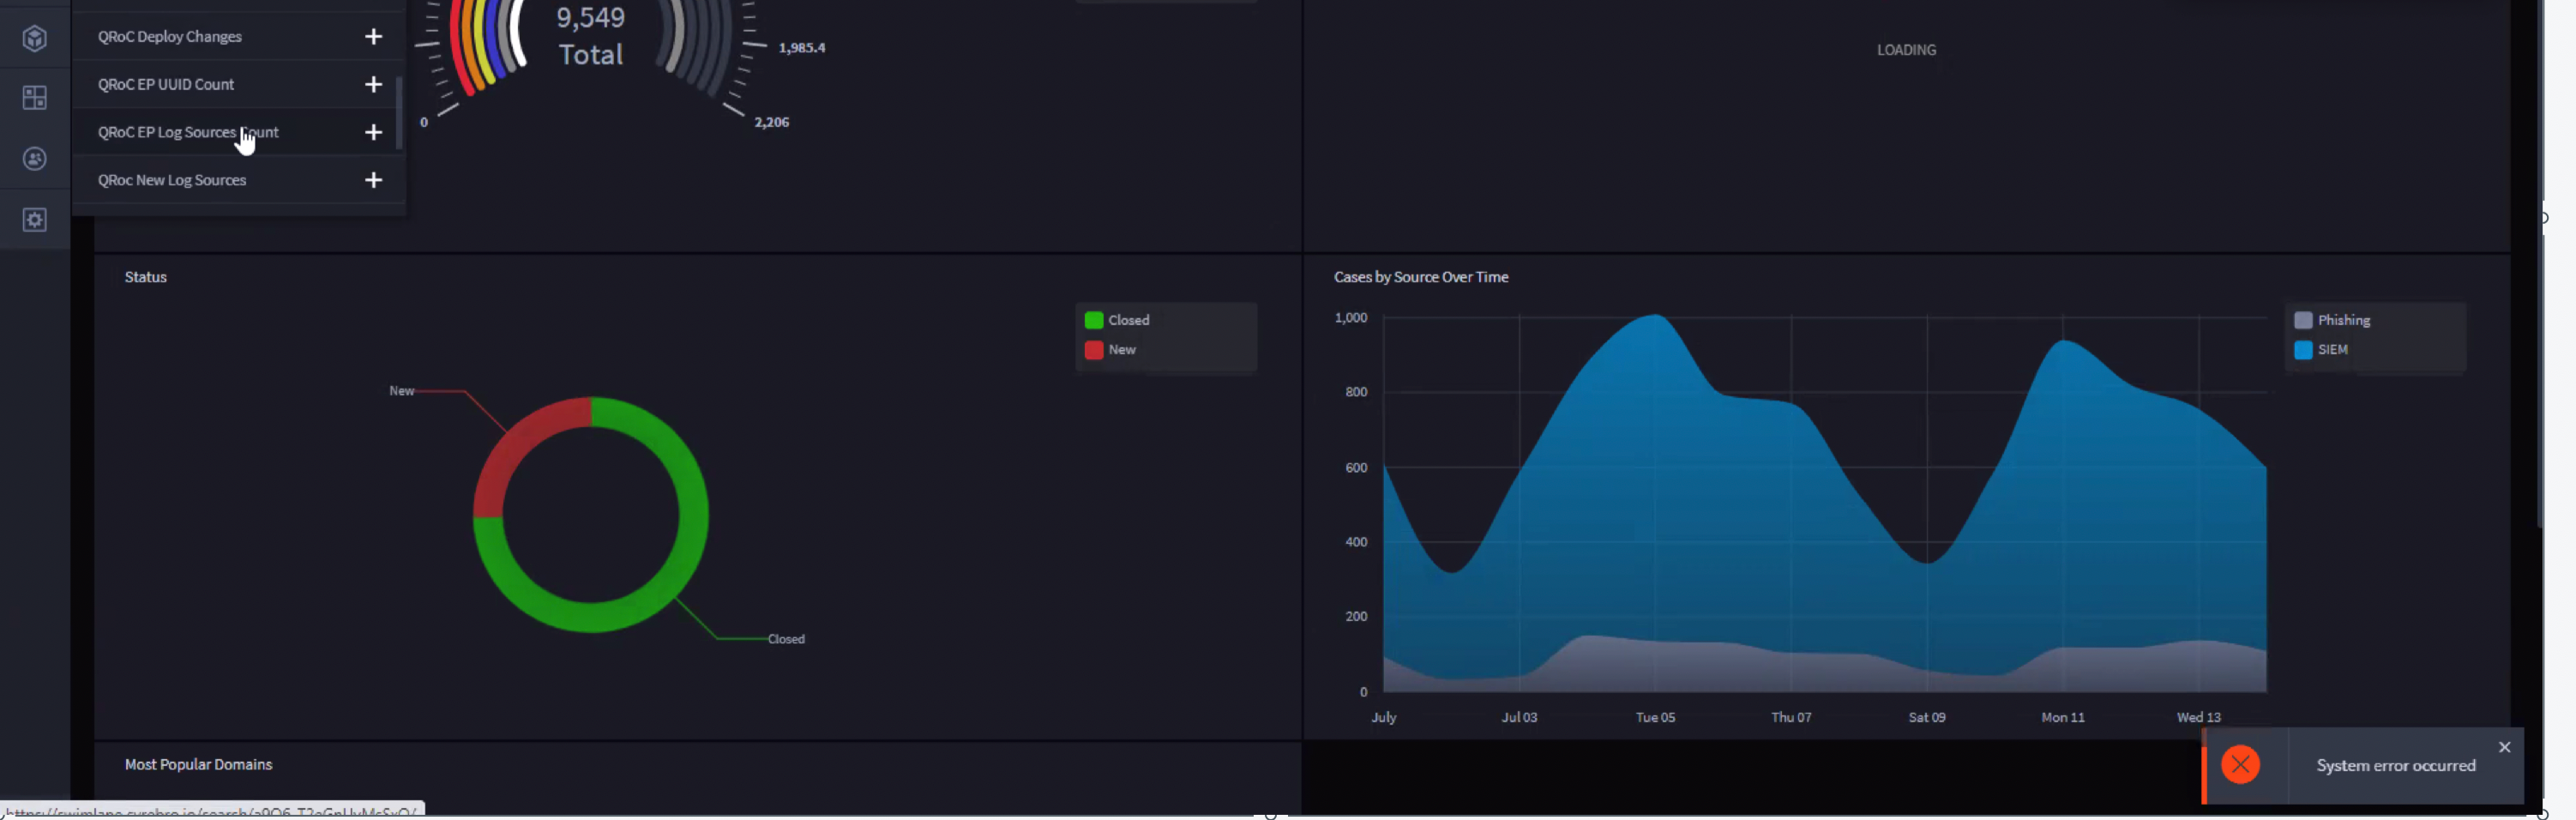Select QRoC Deploy Changes list item
The height and width of the screenshot is (820, 2576).
[239, 37]
